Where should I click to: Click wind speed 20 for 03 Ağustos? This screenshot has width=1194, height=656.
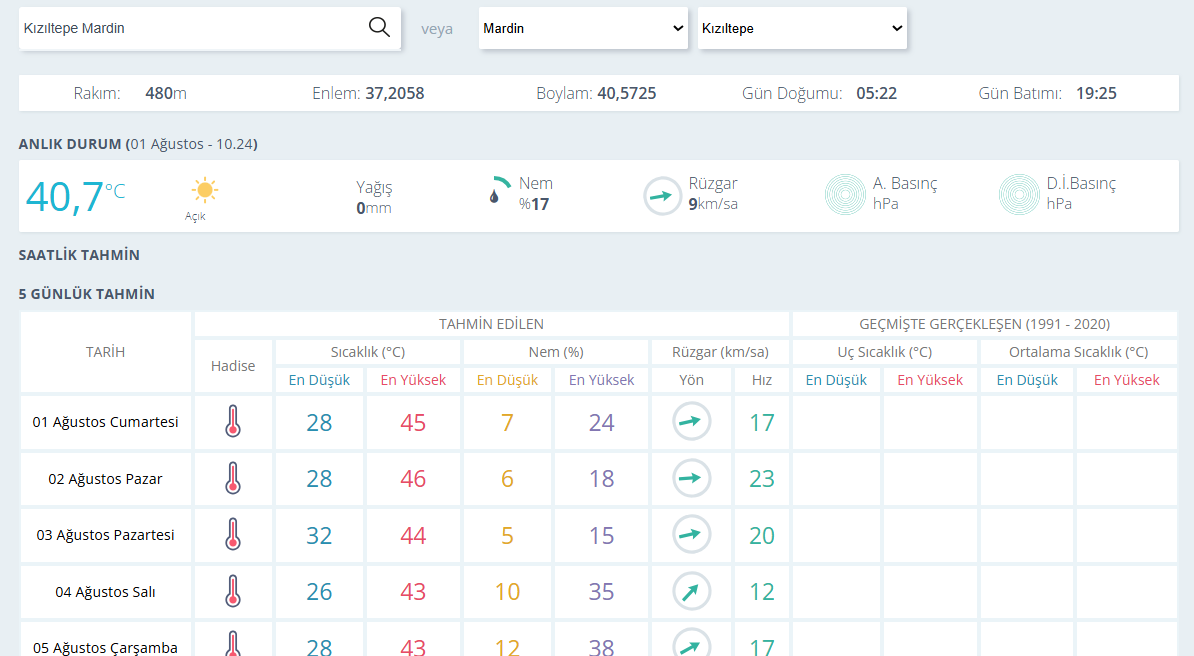(x=761, y=535)
